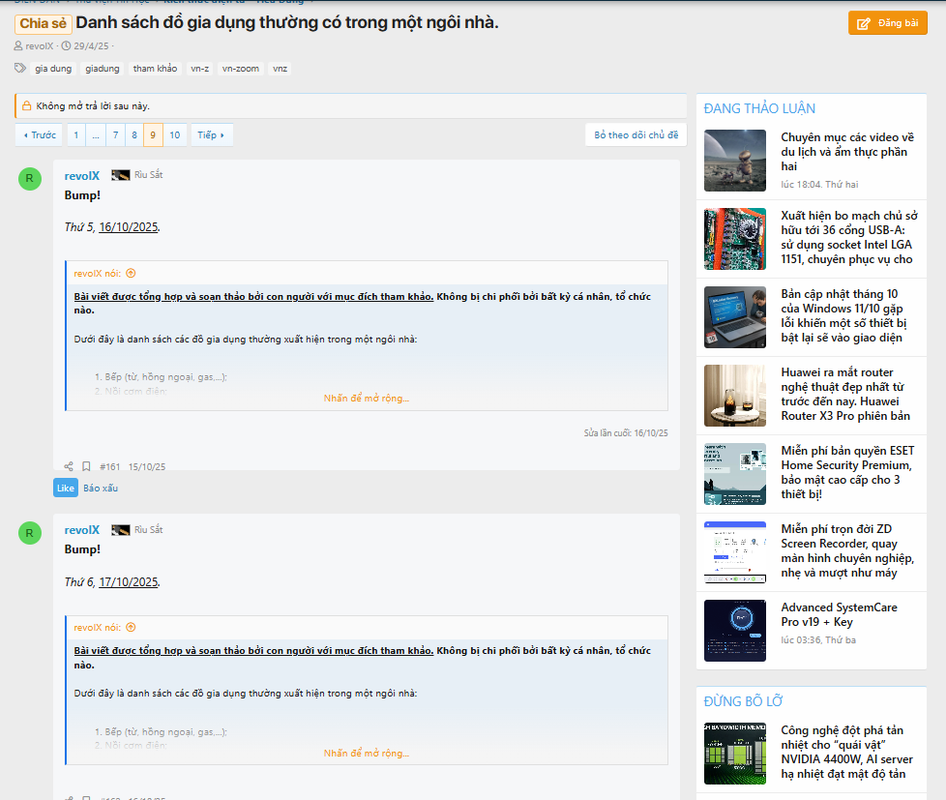Open ĐỪNG BỎ LỠ heading
Viewport: 946px width, 800px height.
743,702
